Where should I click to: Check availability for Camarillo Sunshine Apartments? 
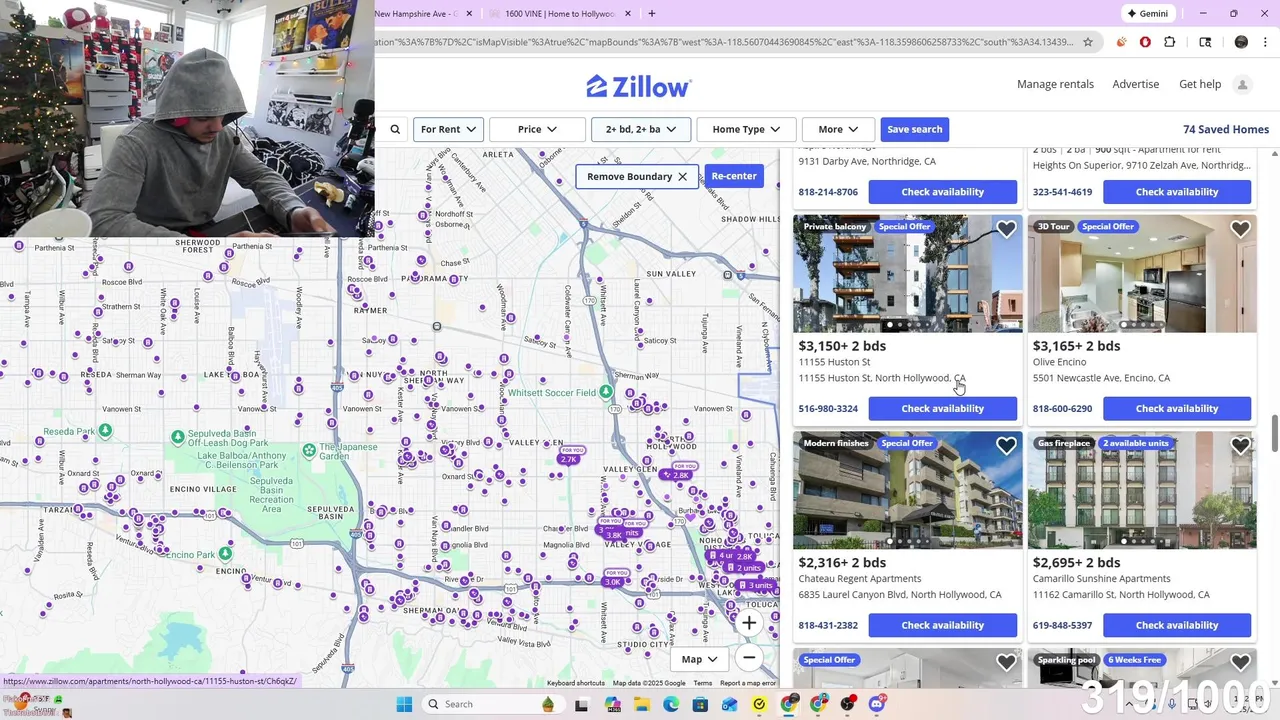tap(1177, 625)
